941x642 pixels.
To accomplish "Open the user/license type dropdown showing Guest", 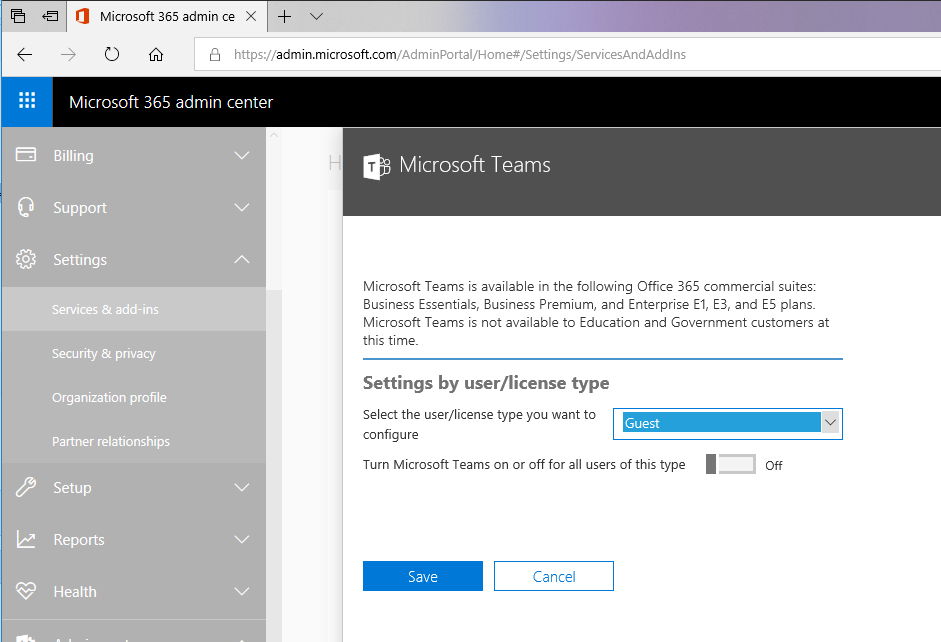I will 727,424.
